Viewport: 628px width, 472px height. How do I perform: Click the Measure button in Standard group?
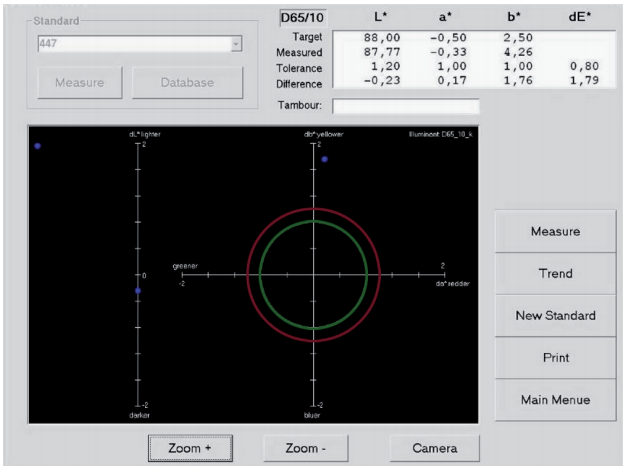point(81,82)
